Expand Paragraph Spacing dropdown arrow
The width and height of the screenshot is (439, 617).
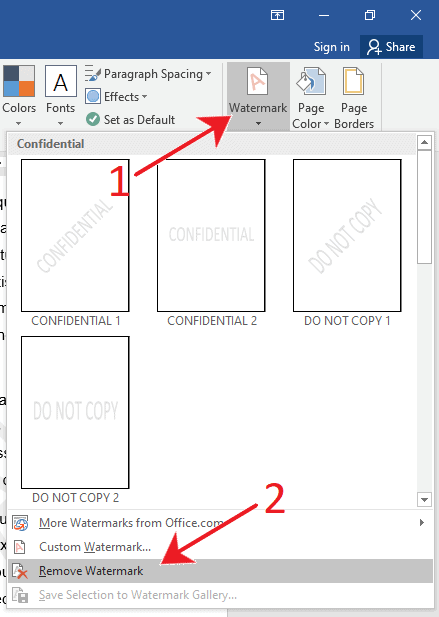[208, 74]
